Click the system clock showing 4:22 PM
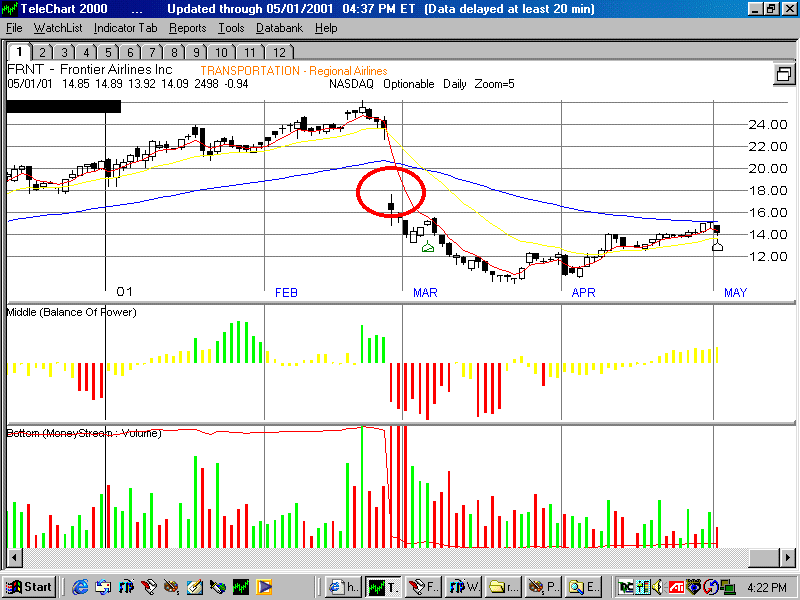 point(767,588)
